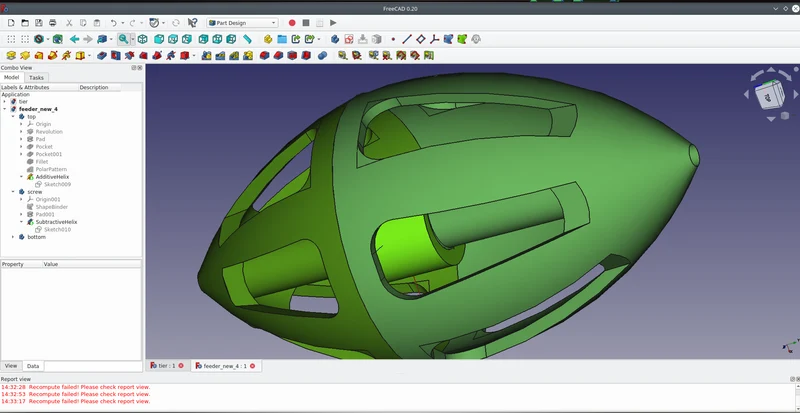The image size is (800, 413).
Task: Click the Boolean operation capsule icon
Action: [322, 56]
